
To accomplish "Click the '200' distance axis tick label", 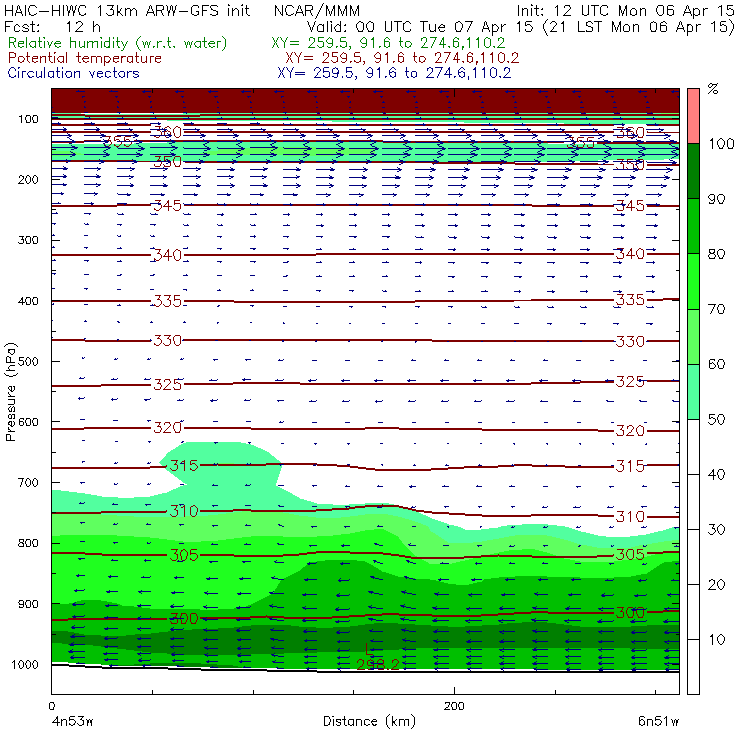I will (454, 706).
